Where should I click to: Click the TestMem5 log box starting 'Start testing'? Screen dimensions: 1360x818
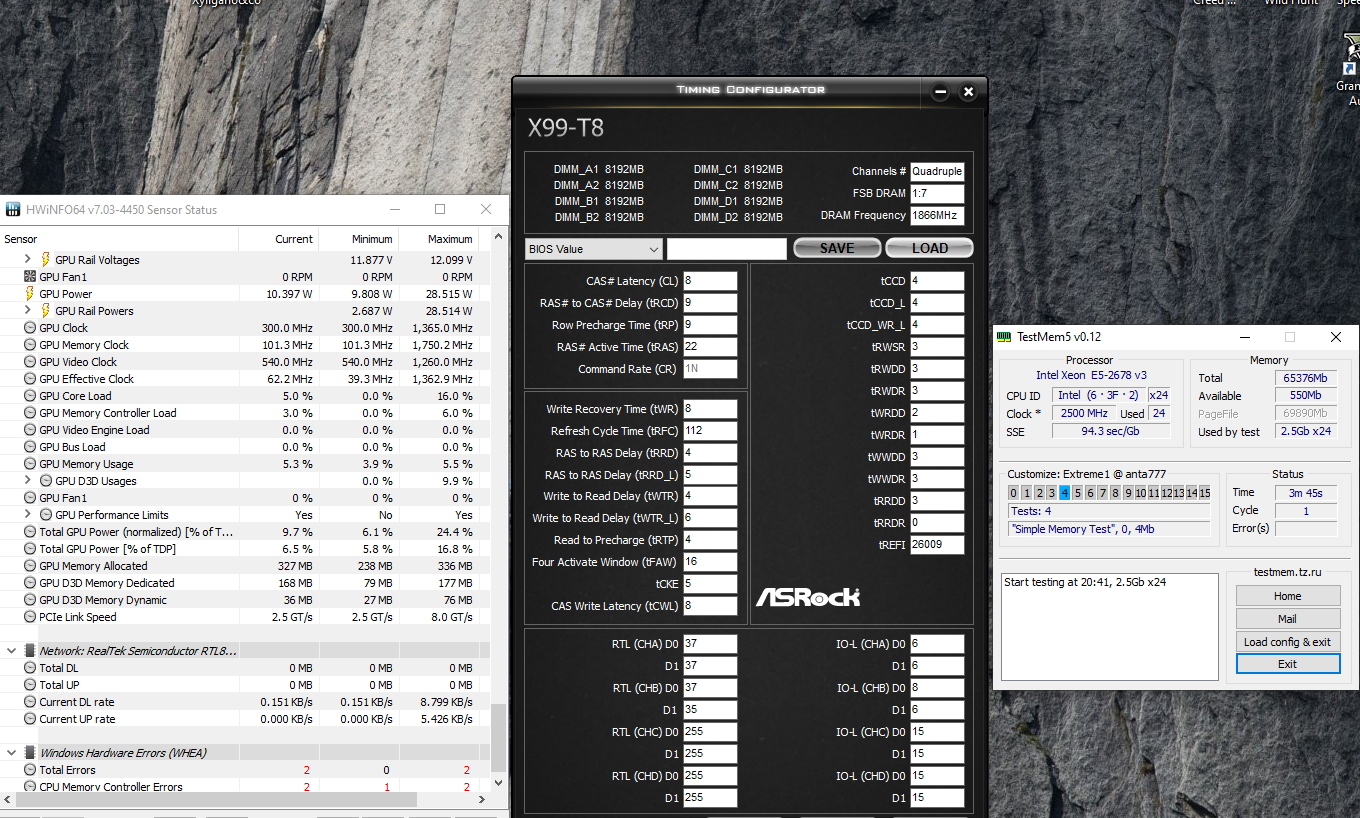1110,625
